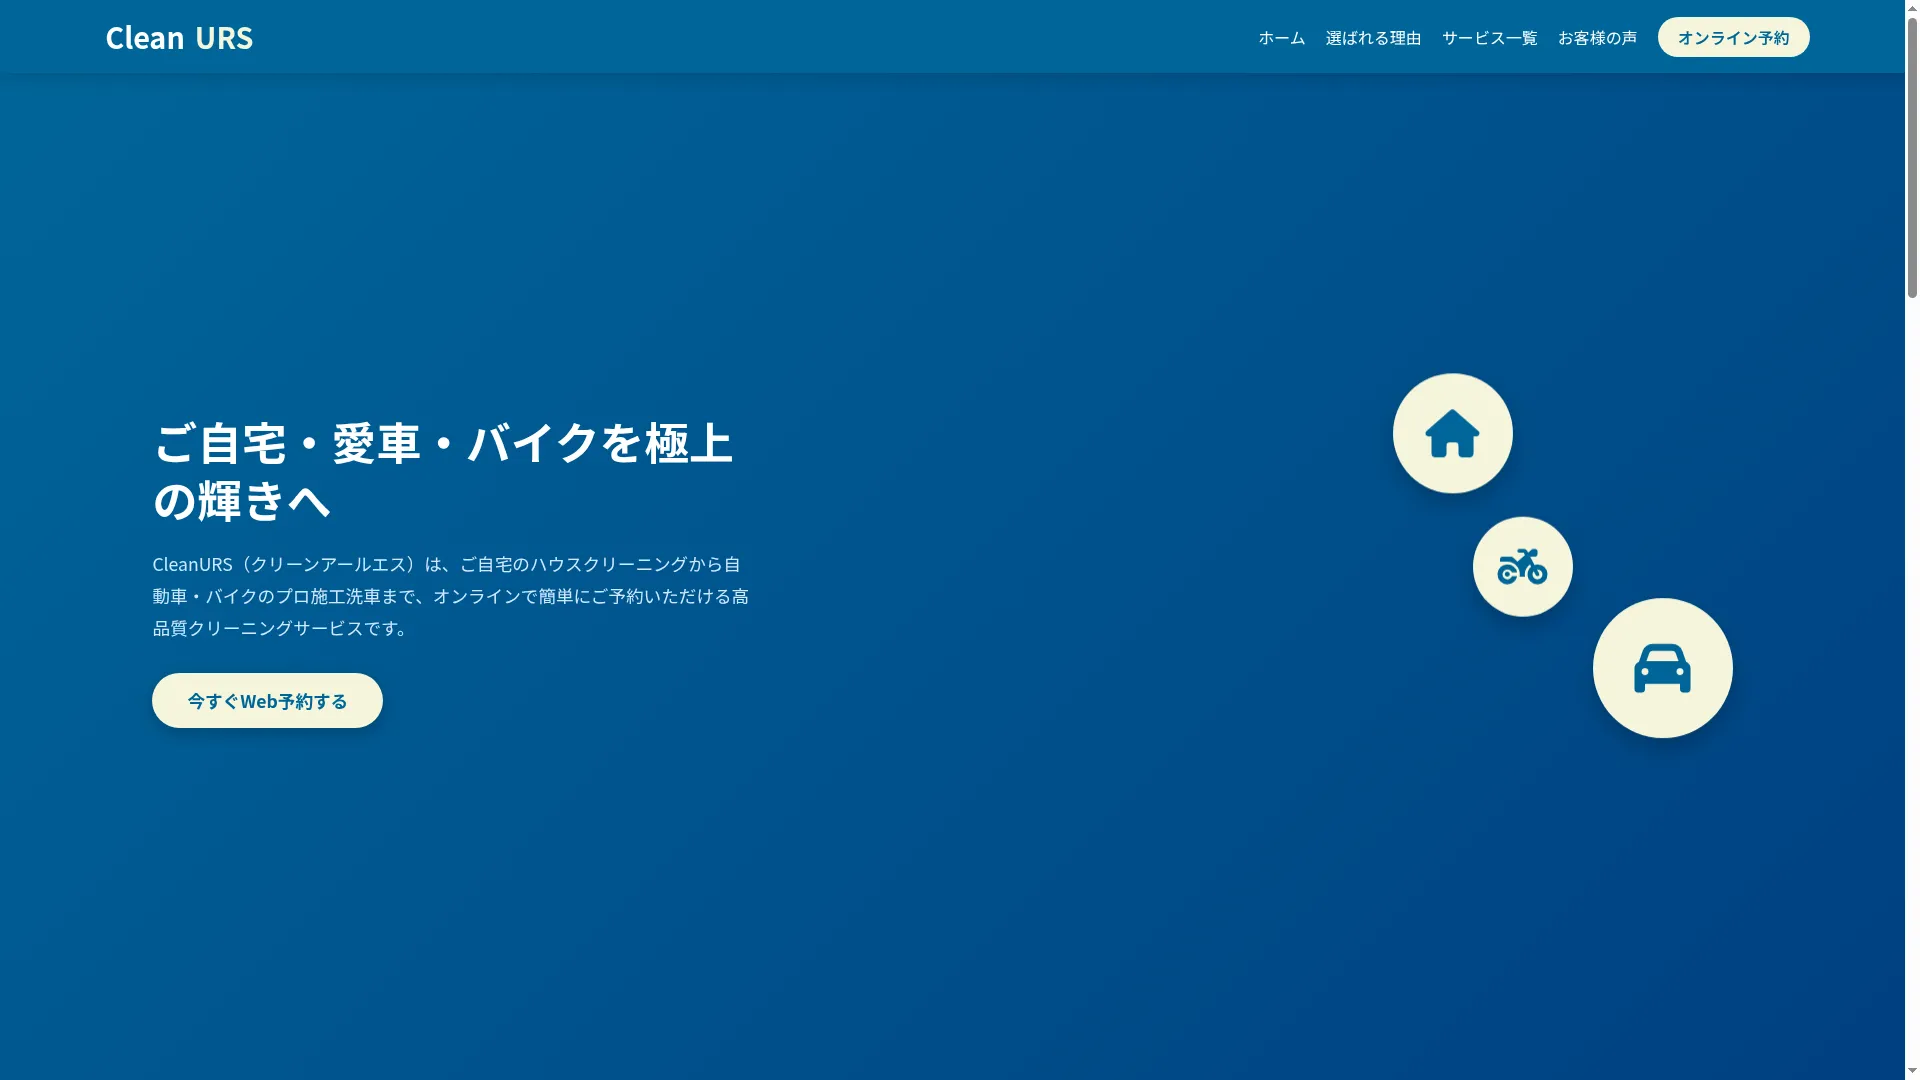Click the motorcycle icon circle

1522,567
